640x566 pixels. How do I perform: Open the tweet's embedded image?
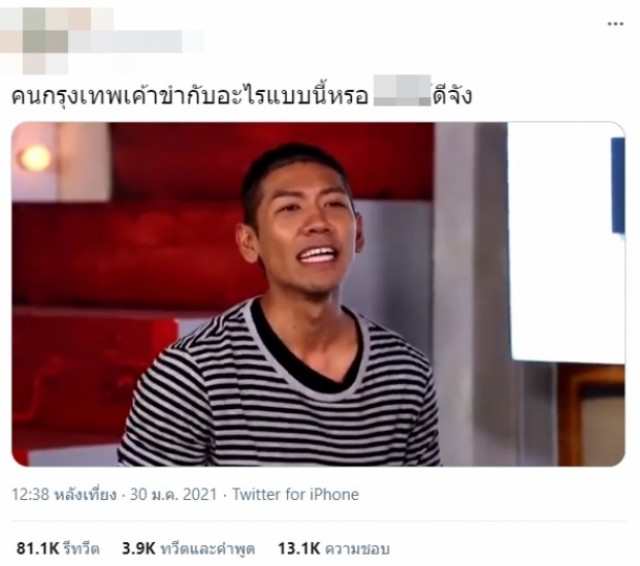[x=318, y=294]
